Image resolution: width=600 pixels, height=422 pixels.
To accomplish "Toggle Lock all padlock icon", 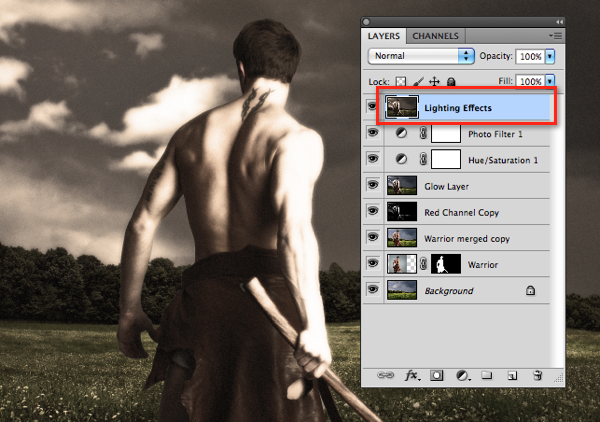I will coord(451,81).
